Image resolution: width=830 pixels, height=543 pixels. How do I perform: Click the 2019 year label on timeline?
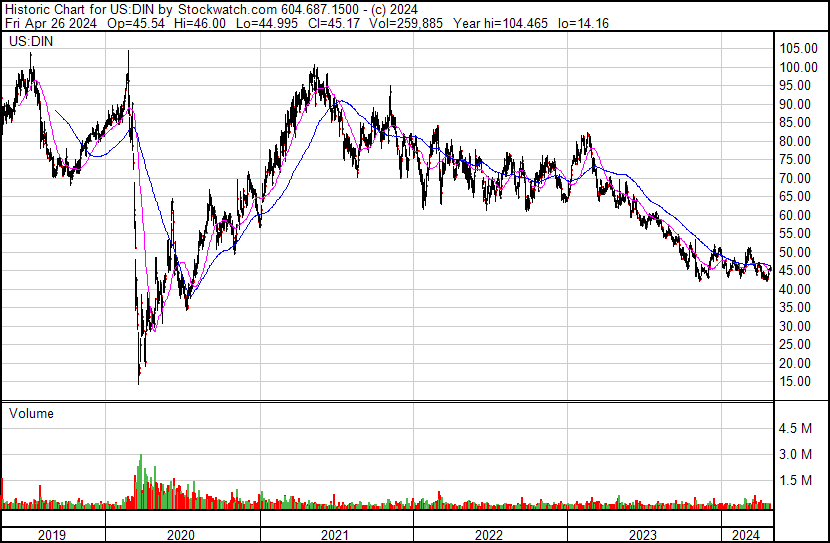52,535
